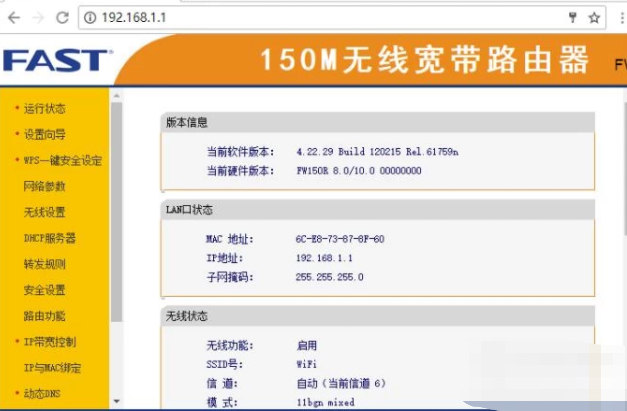
Task: Expand IP与MAC绑定 in sidebar
Action: click(x=52, y=368)
